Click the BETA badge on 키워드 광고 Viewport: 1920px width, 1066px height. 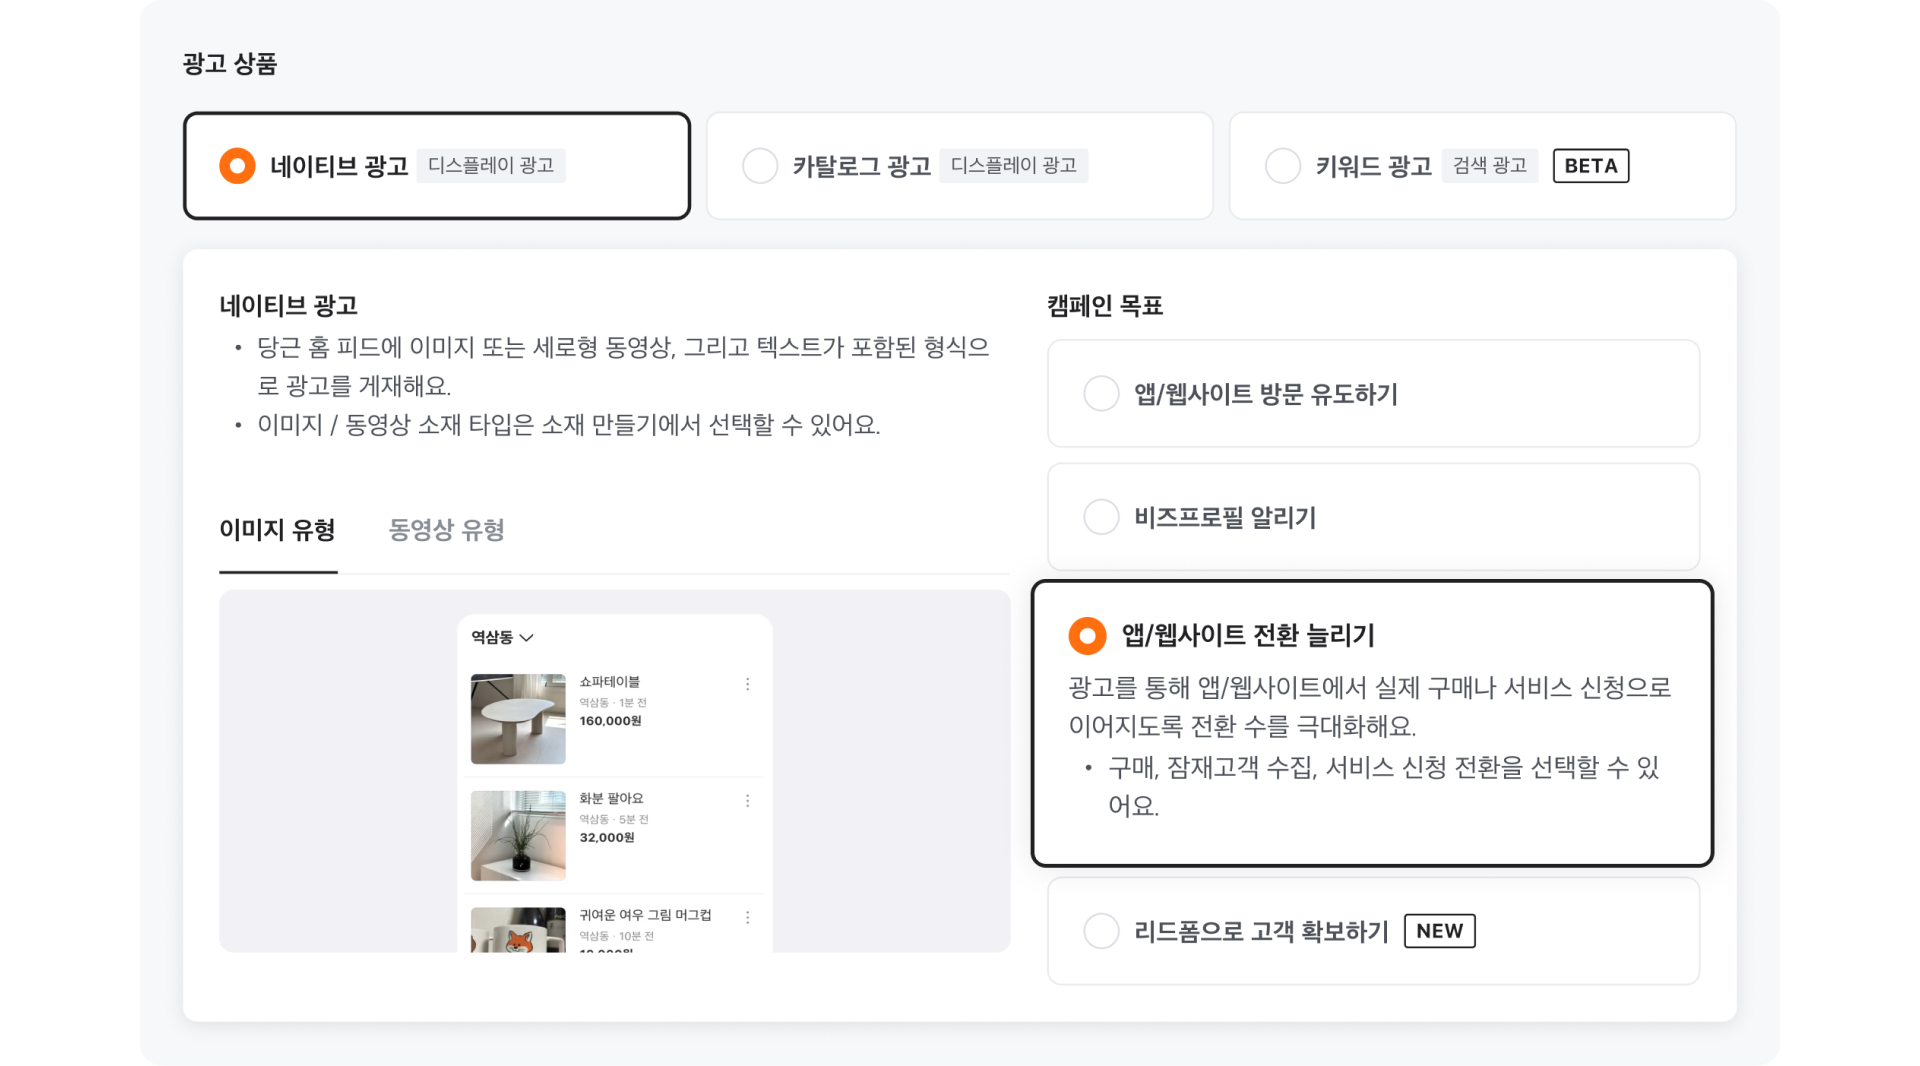[x=1590, y=166]
